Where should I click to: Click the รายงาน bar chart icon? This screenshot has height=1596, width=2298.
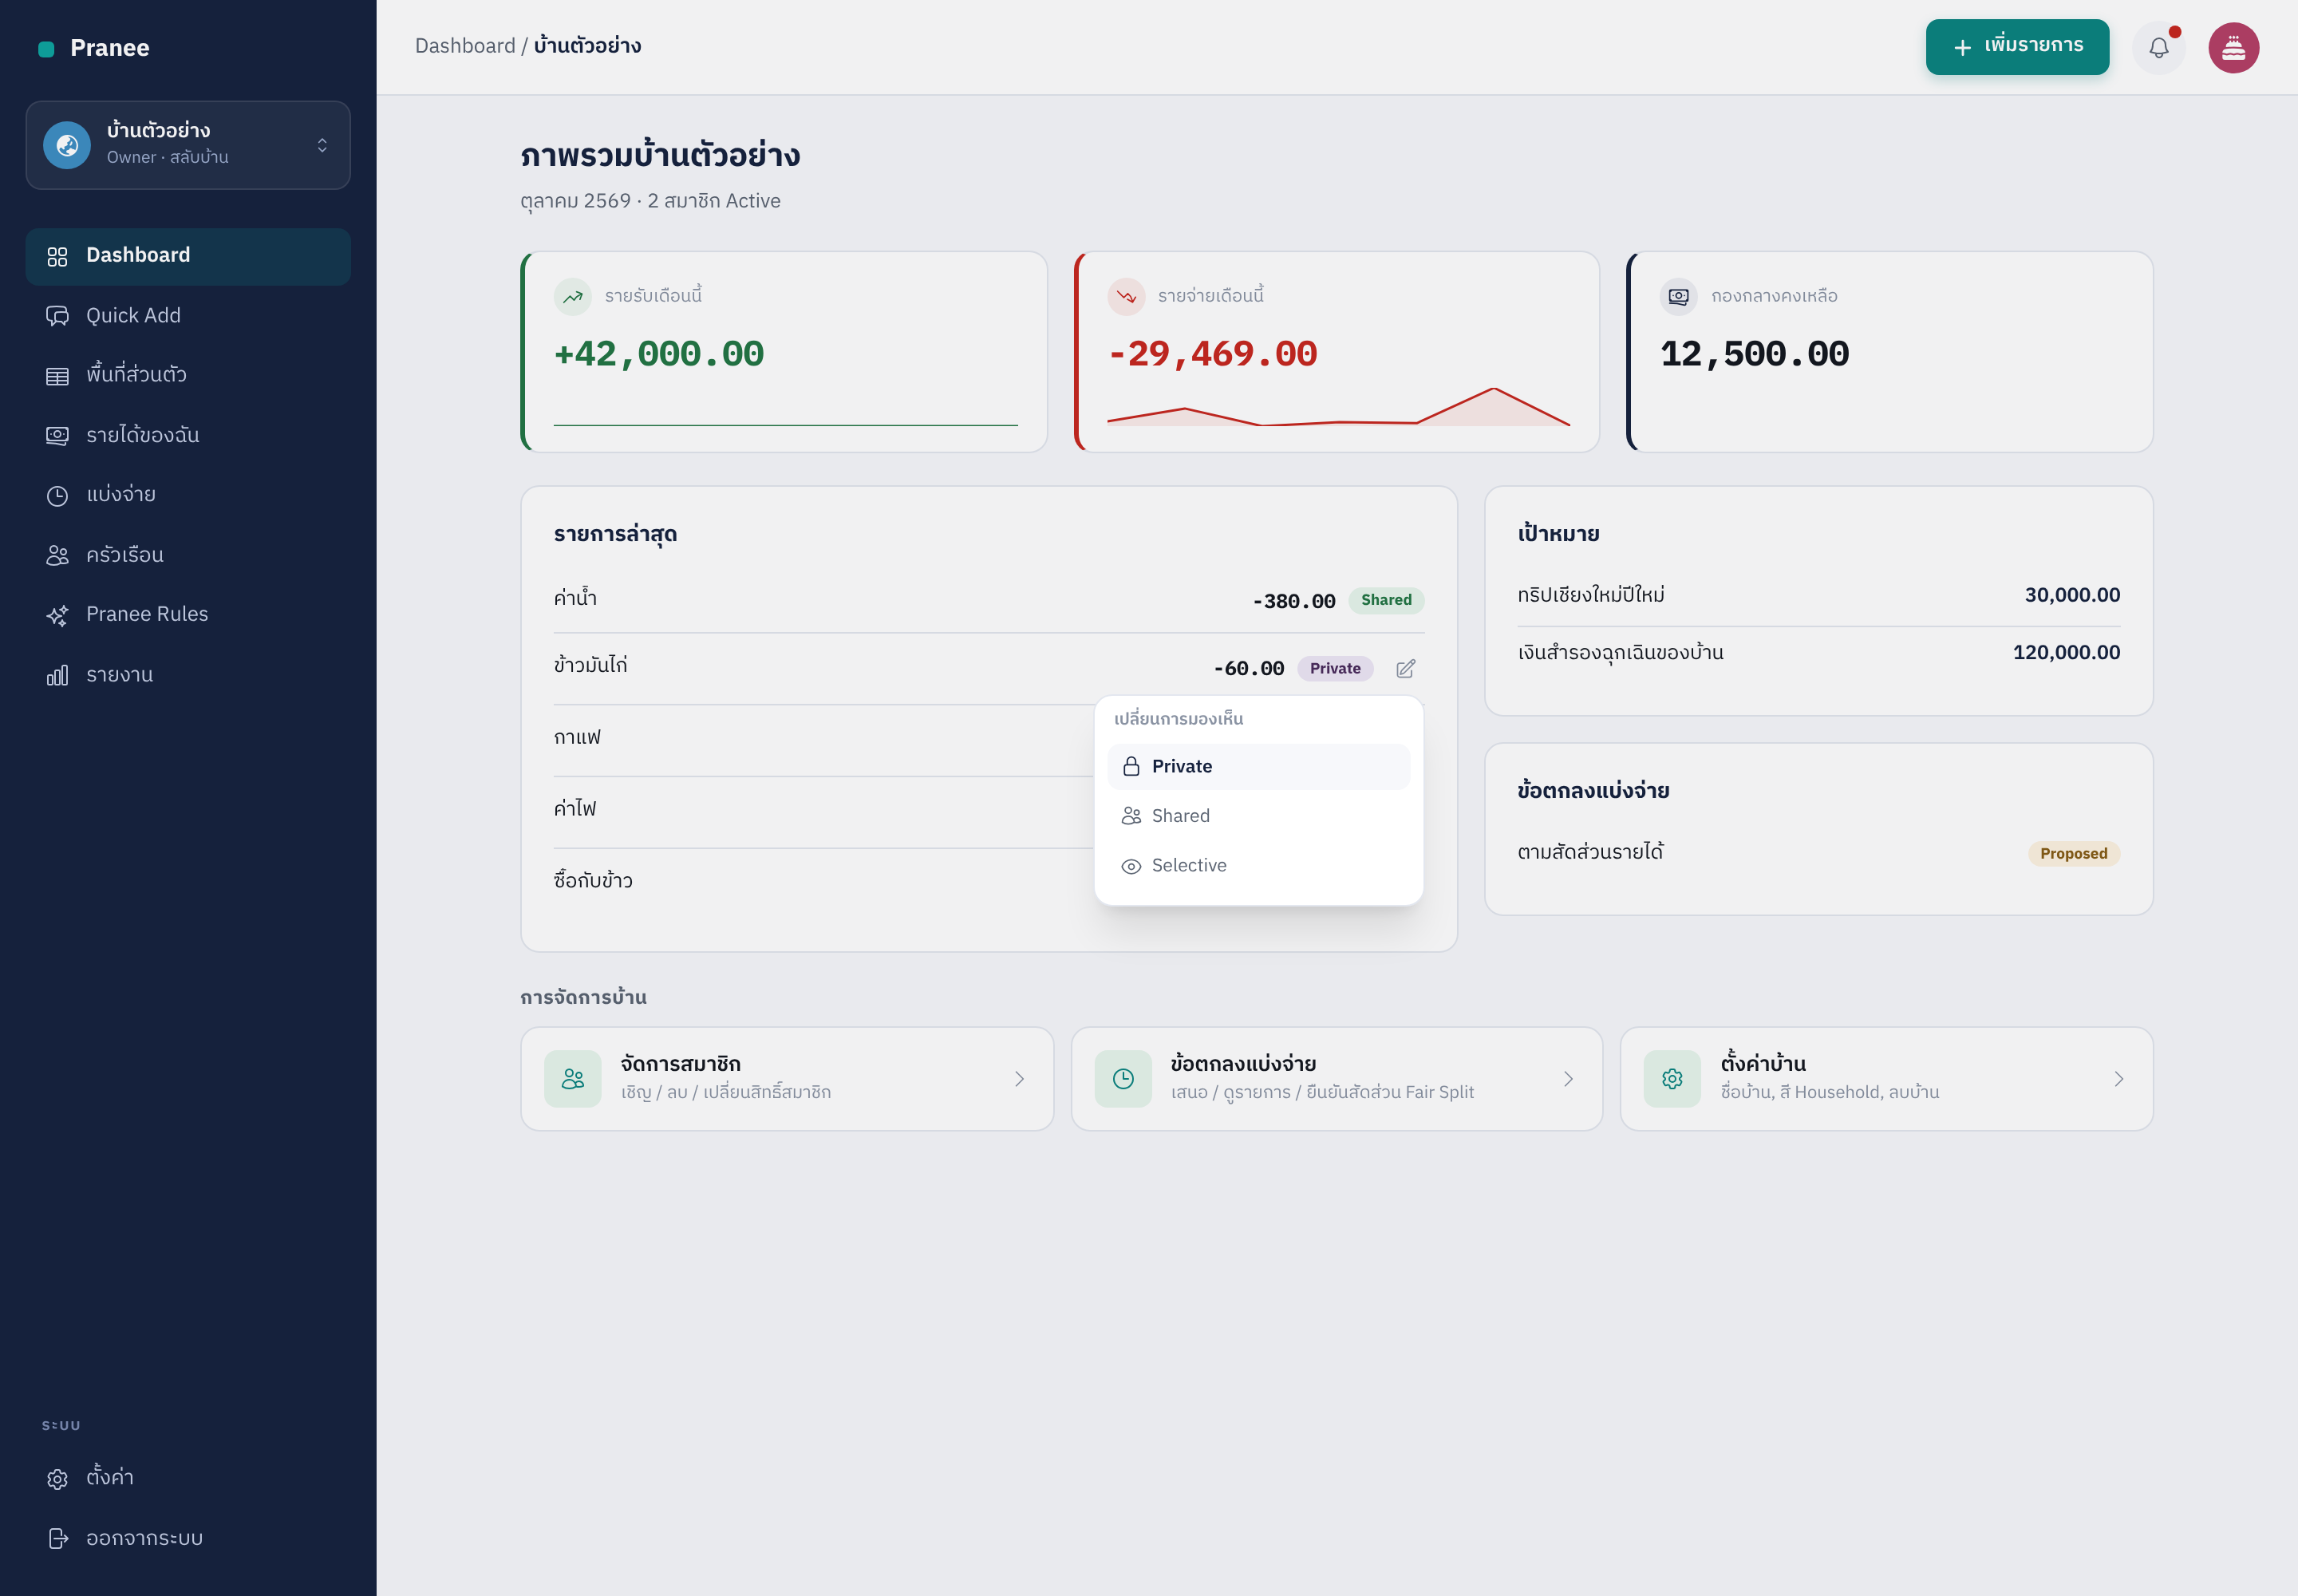tap(57, 675)
